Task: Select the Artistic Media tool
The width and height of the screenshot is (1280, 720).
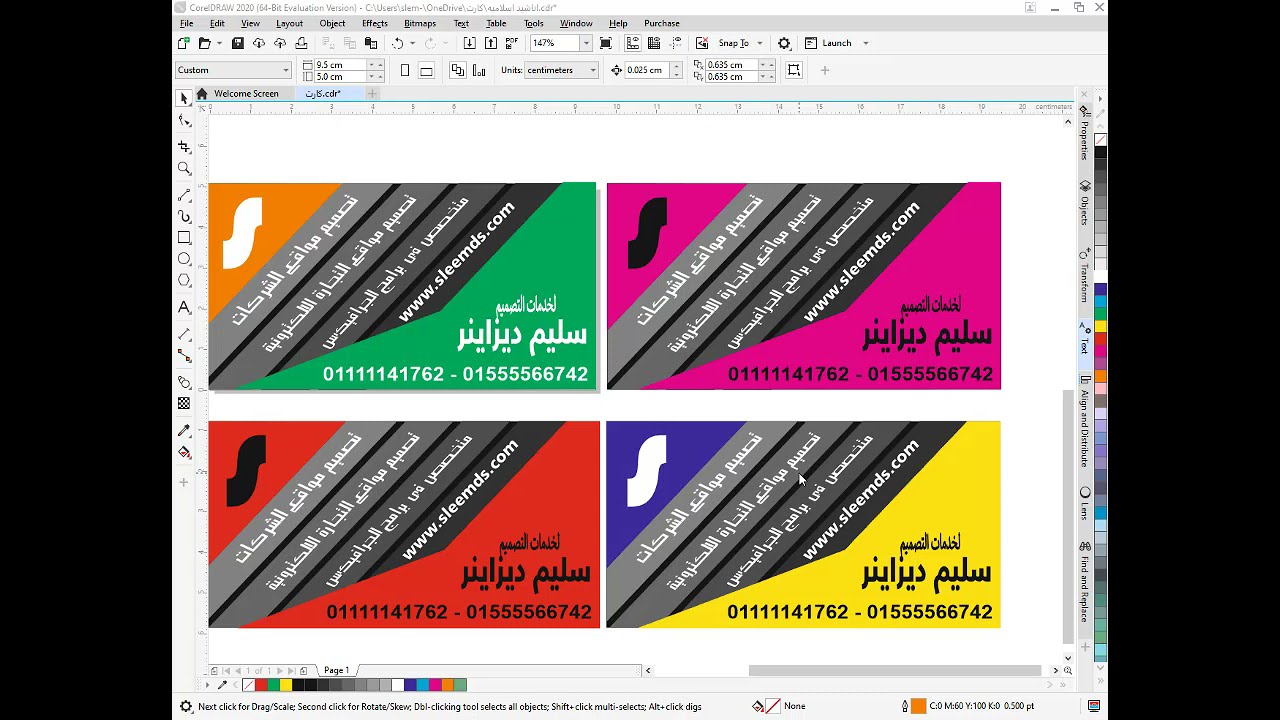Action: [184, 216]
